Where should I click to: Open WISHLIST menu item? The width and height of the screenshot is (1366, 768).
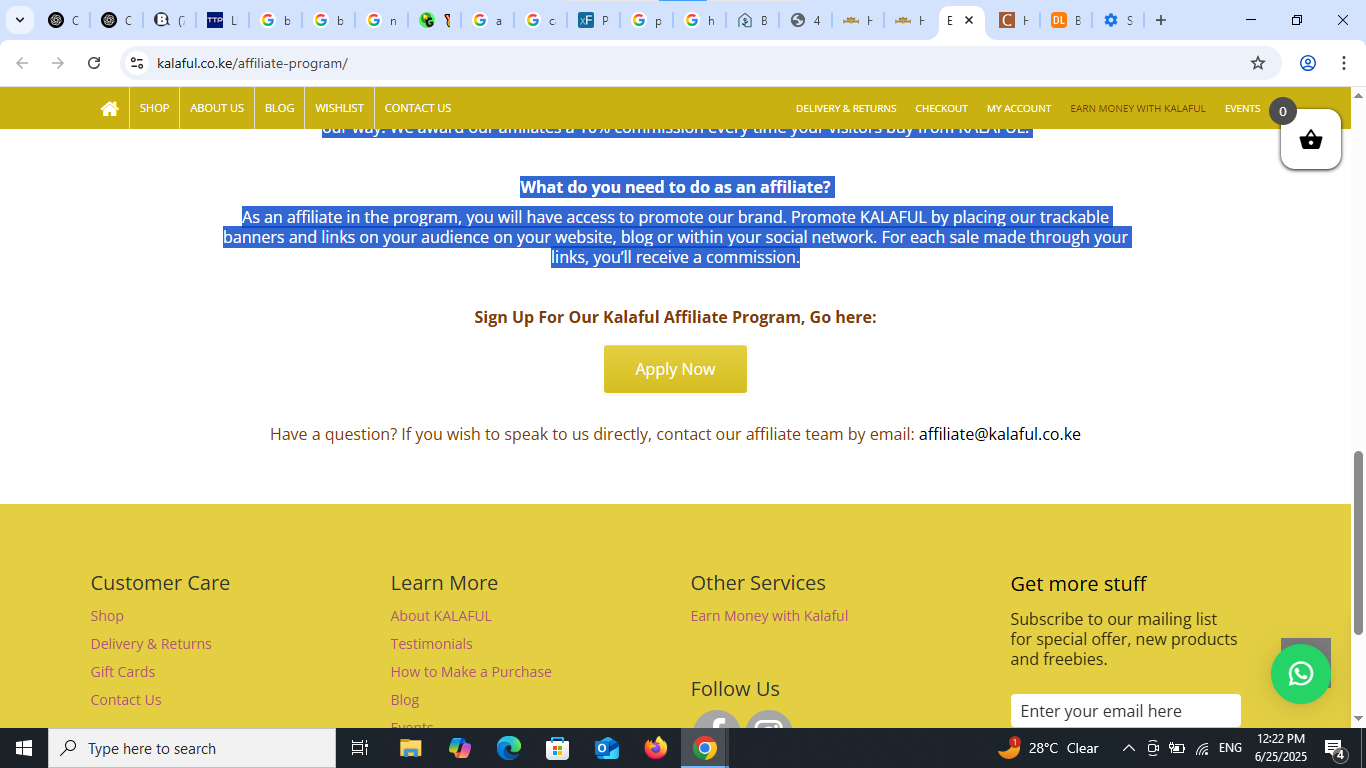click(x=339, y=108)
